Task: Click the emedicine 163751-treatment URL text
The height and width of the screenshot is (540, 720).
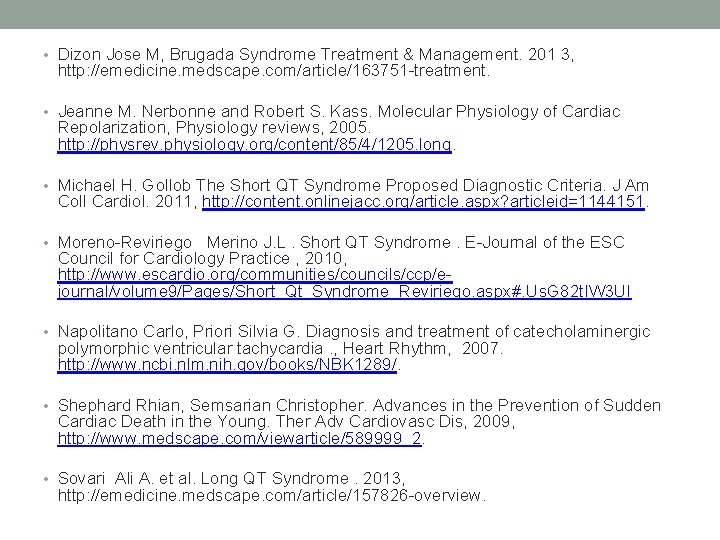Action: click(274, 70)
